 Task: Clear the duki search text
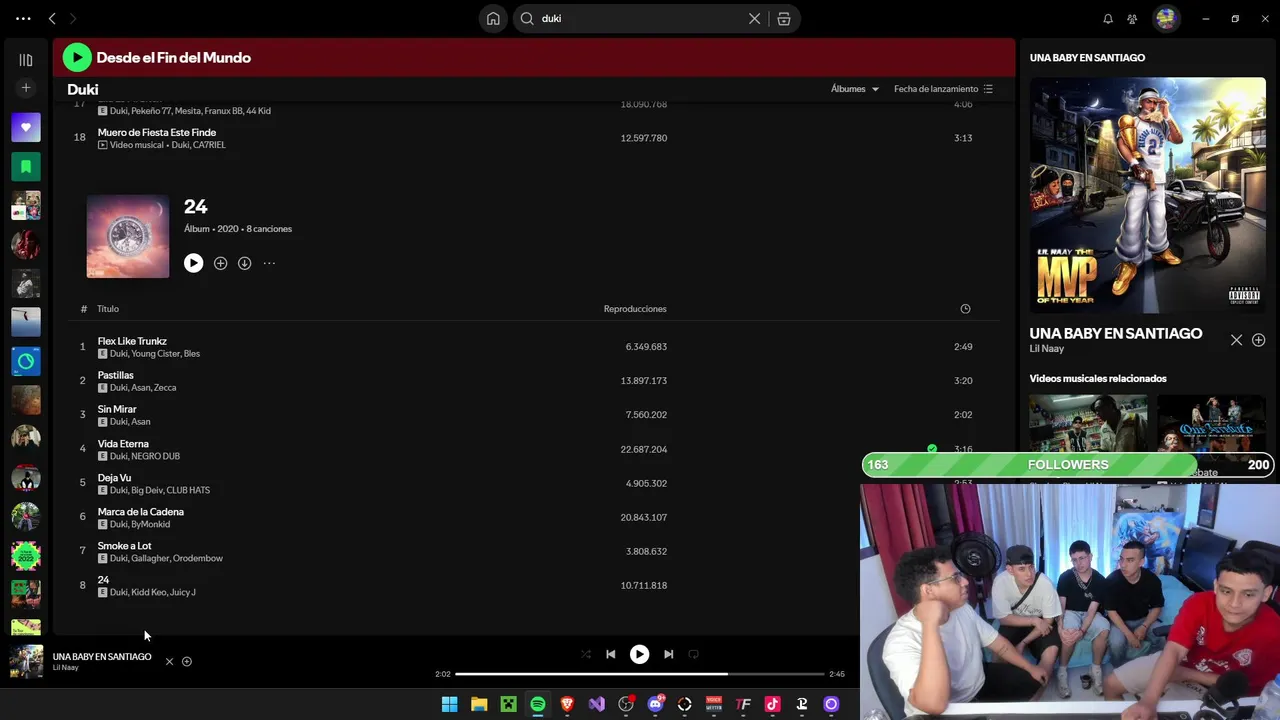coord(754,19)
